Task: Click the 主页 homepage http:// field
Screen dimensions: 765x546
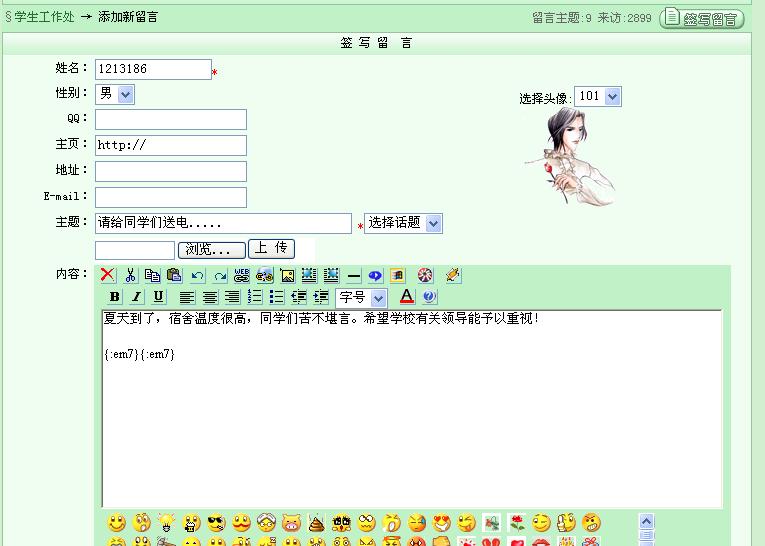Action: tap(171, 145)
